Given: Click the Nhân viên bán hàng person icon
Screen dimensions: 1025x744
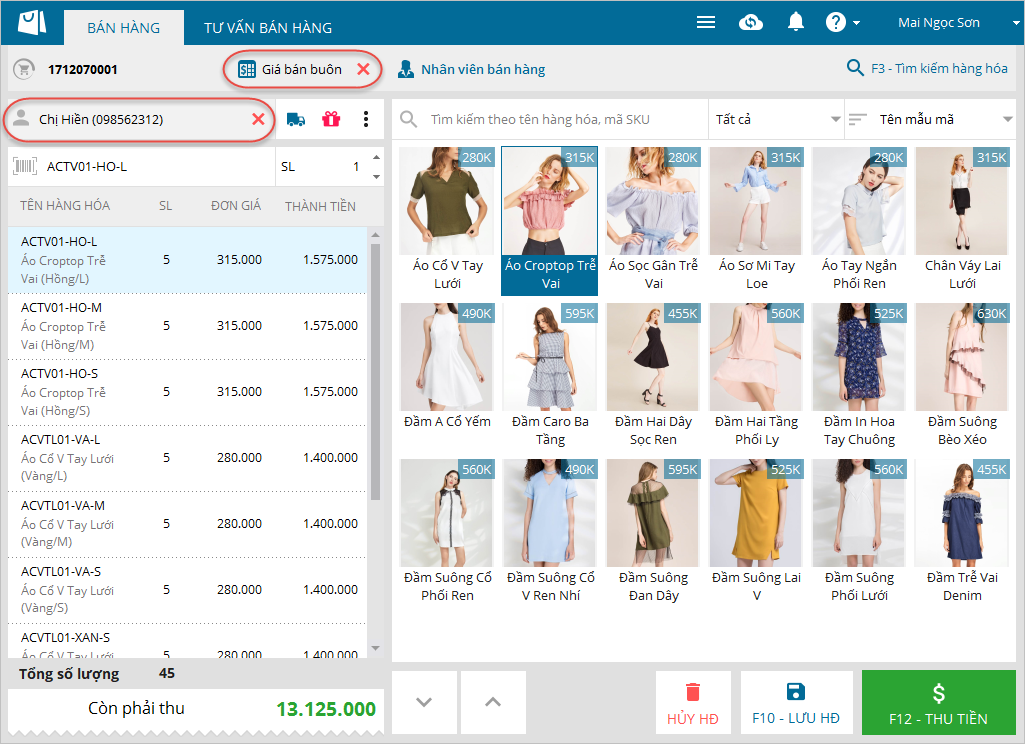Looking at the screenshot, I should 405,69.
